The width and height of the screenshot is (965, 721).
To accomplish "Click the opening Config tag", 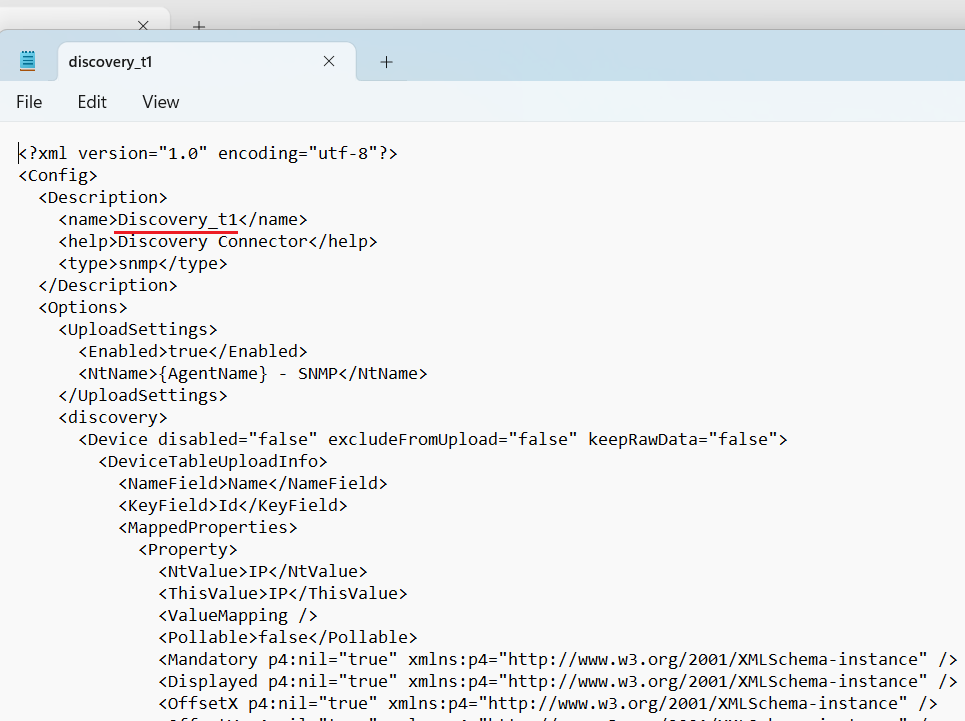I will 58,176.
